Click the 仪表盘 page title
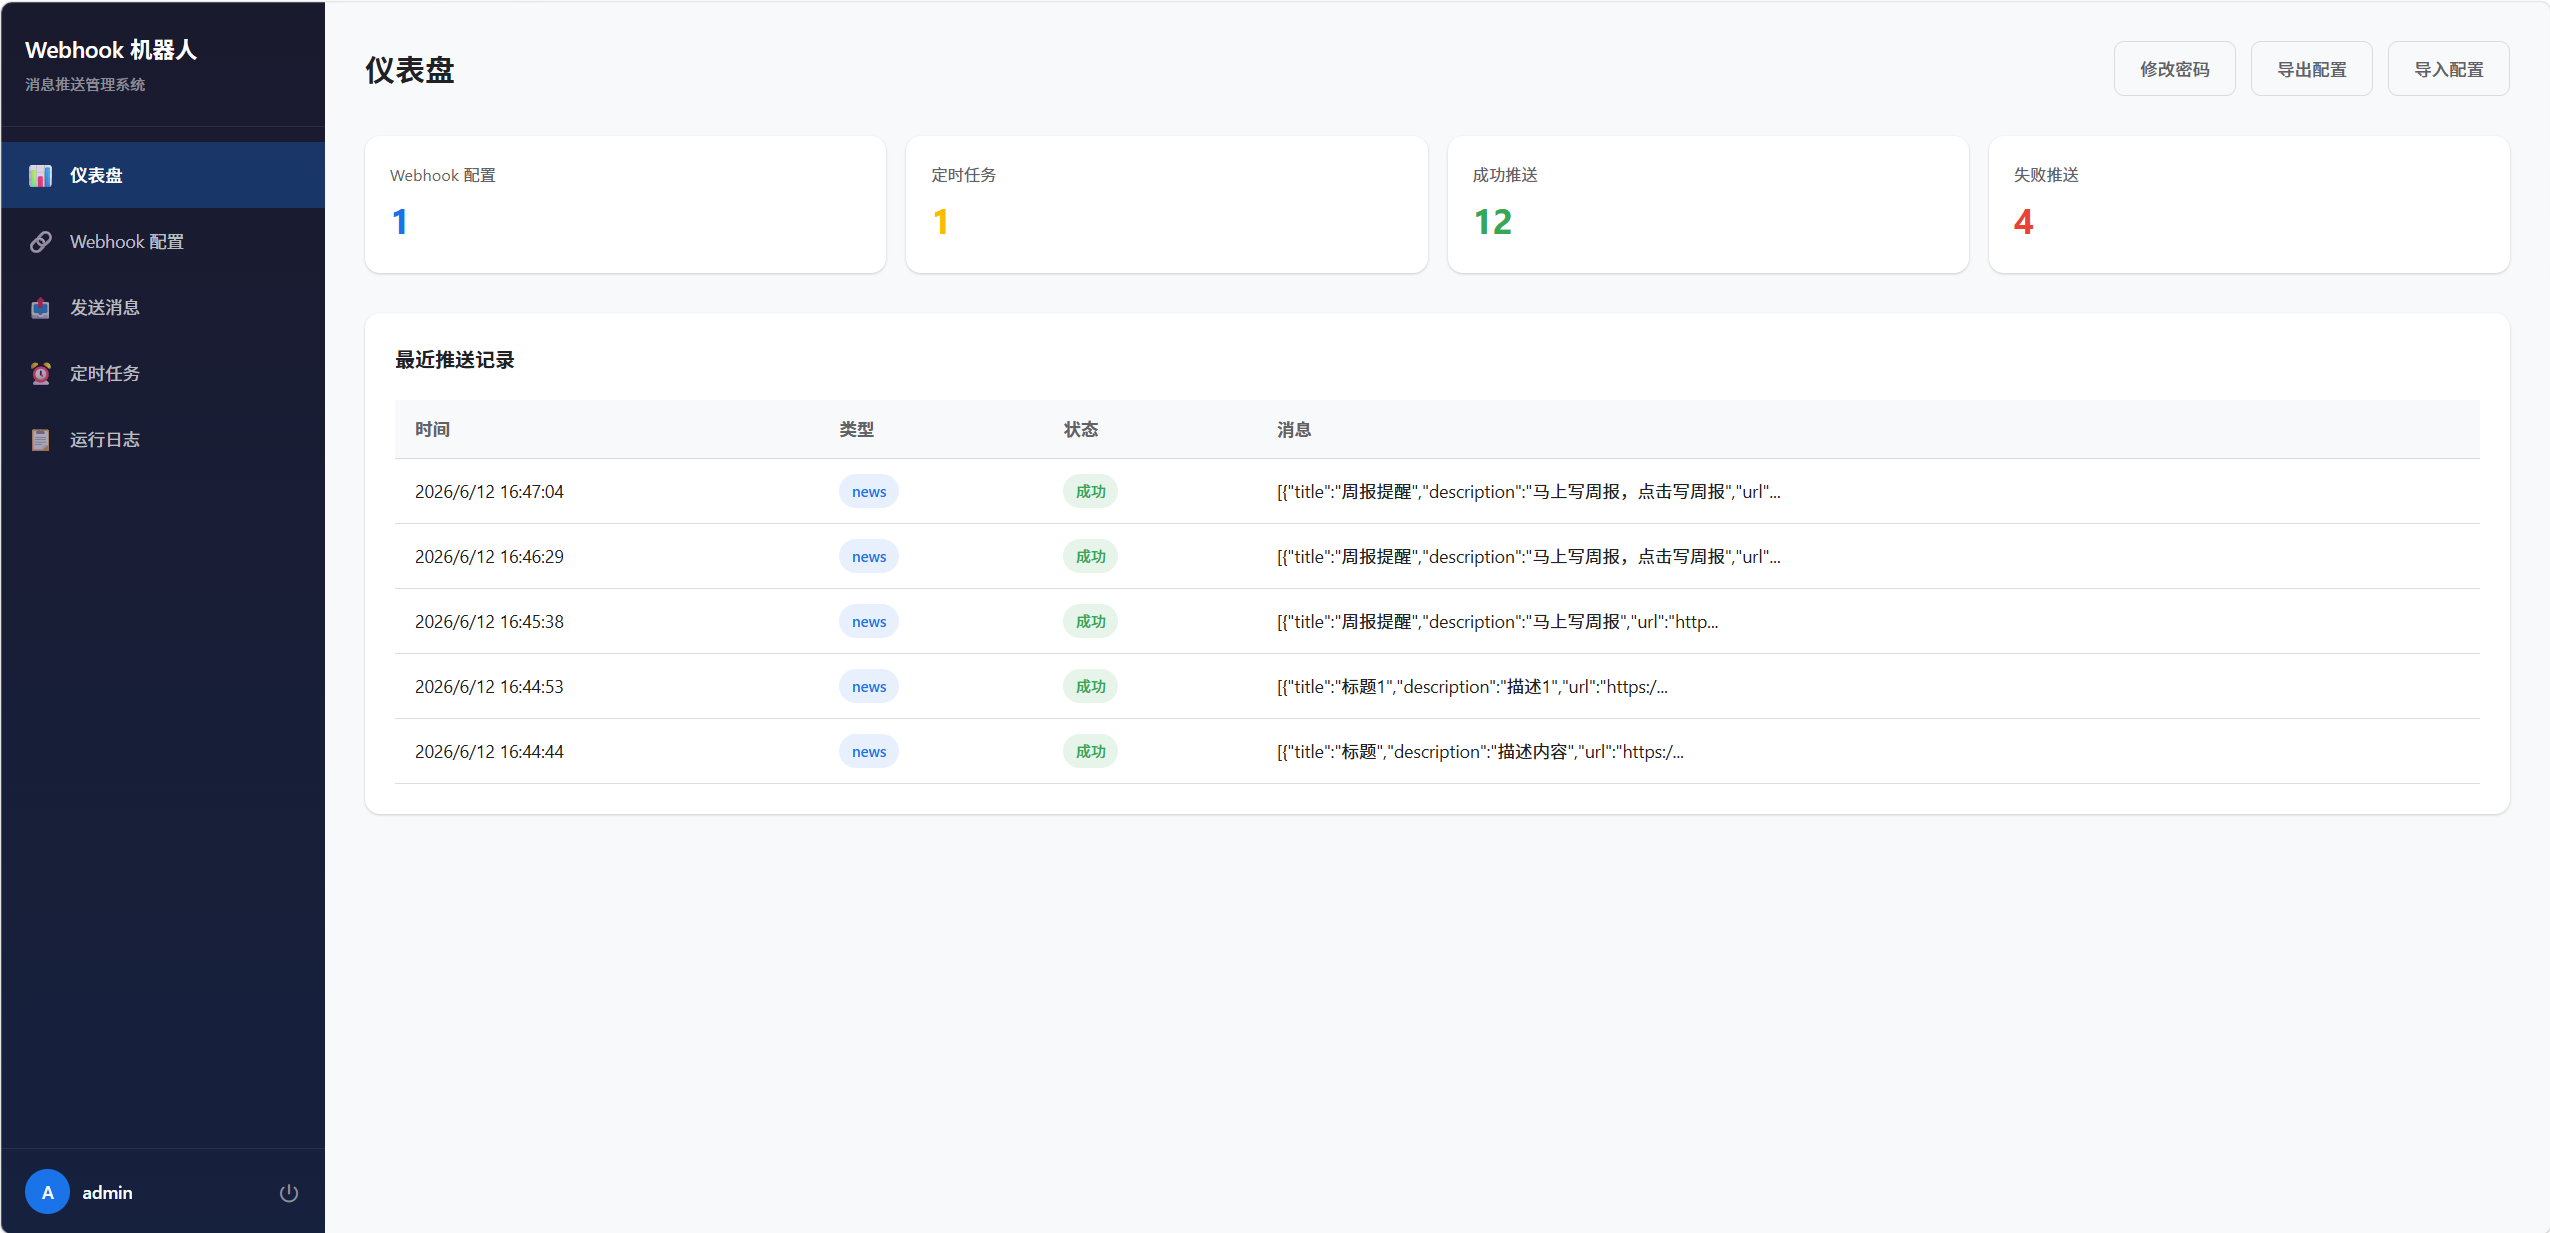Screen dimensions: 2550x1233 (x=409, y=70)
